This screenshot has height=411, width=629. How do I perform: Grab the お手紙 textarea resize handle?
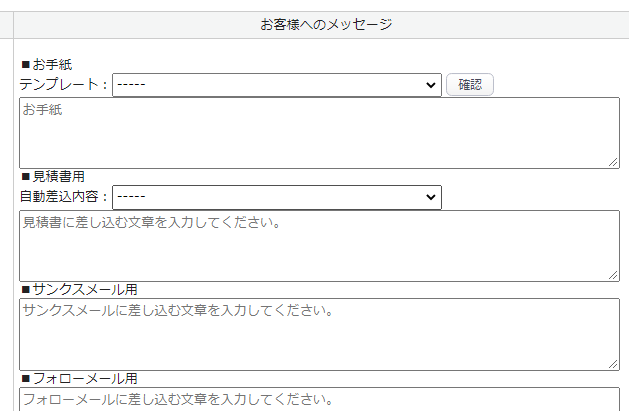(x=613, y=162)
